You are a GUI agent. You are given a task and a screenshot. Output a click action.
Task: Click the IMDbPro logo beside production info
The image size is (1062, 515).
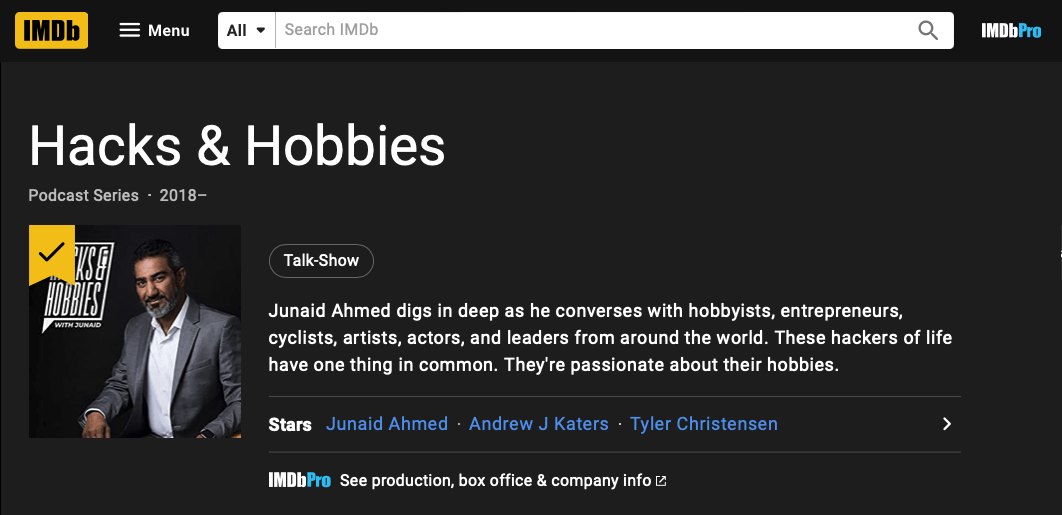(x=299, y=481)
